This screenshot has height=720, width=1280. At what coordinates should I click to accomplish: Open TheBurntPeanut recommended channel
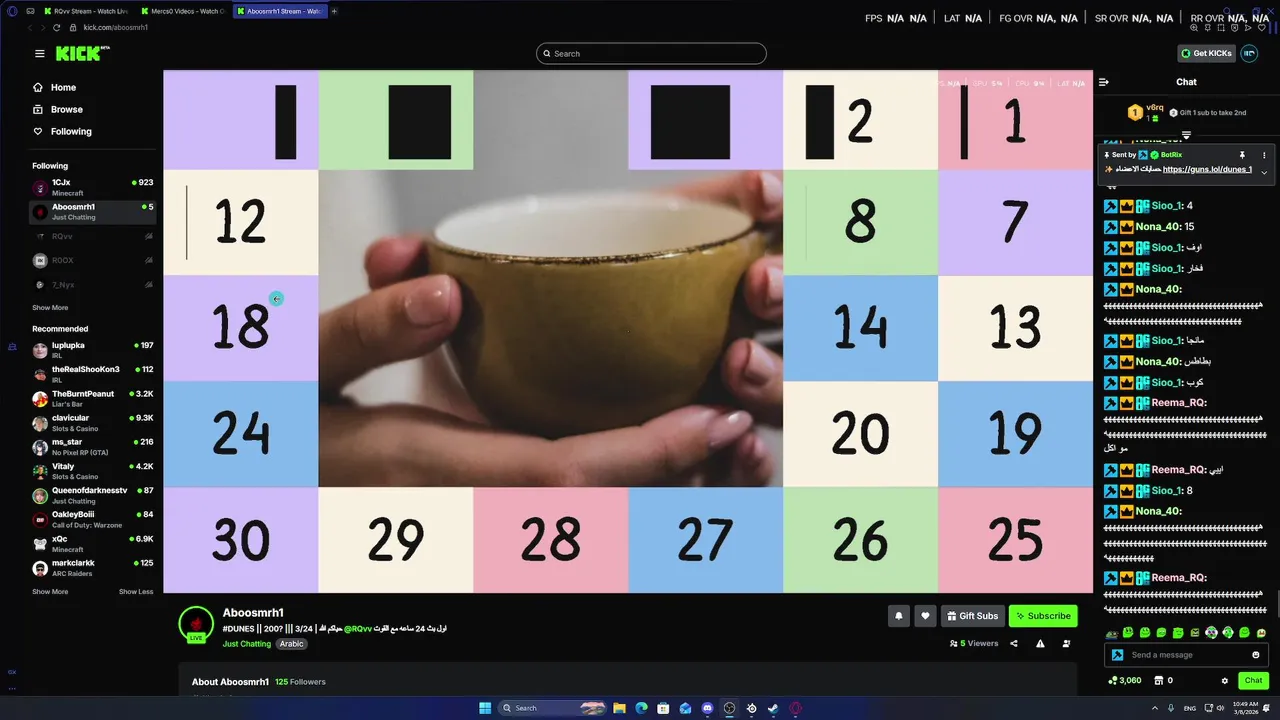coord(92,398)
